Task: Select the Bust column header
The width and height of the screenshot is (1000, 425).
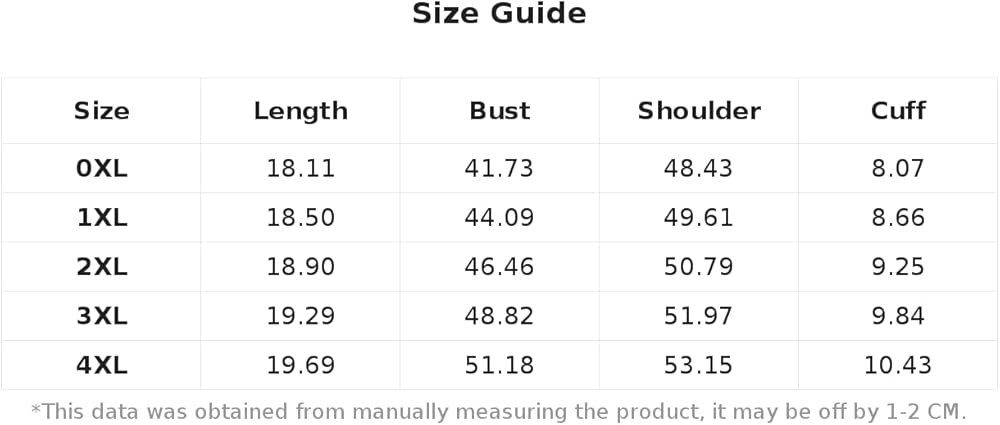Action: point(499,111)
